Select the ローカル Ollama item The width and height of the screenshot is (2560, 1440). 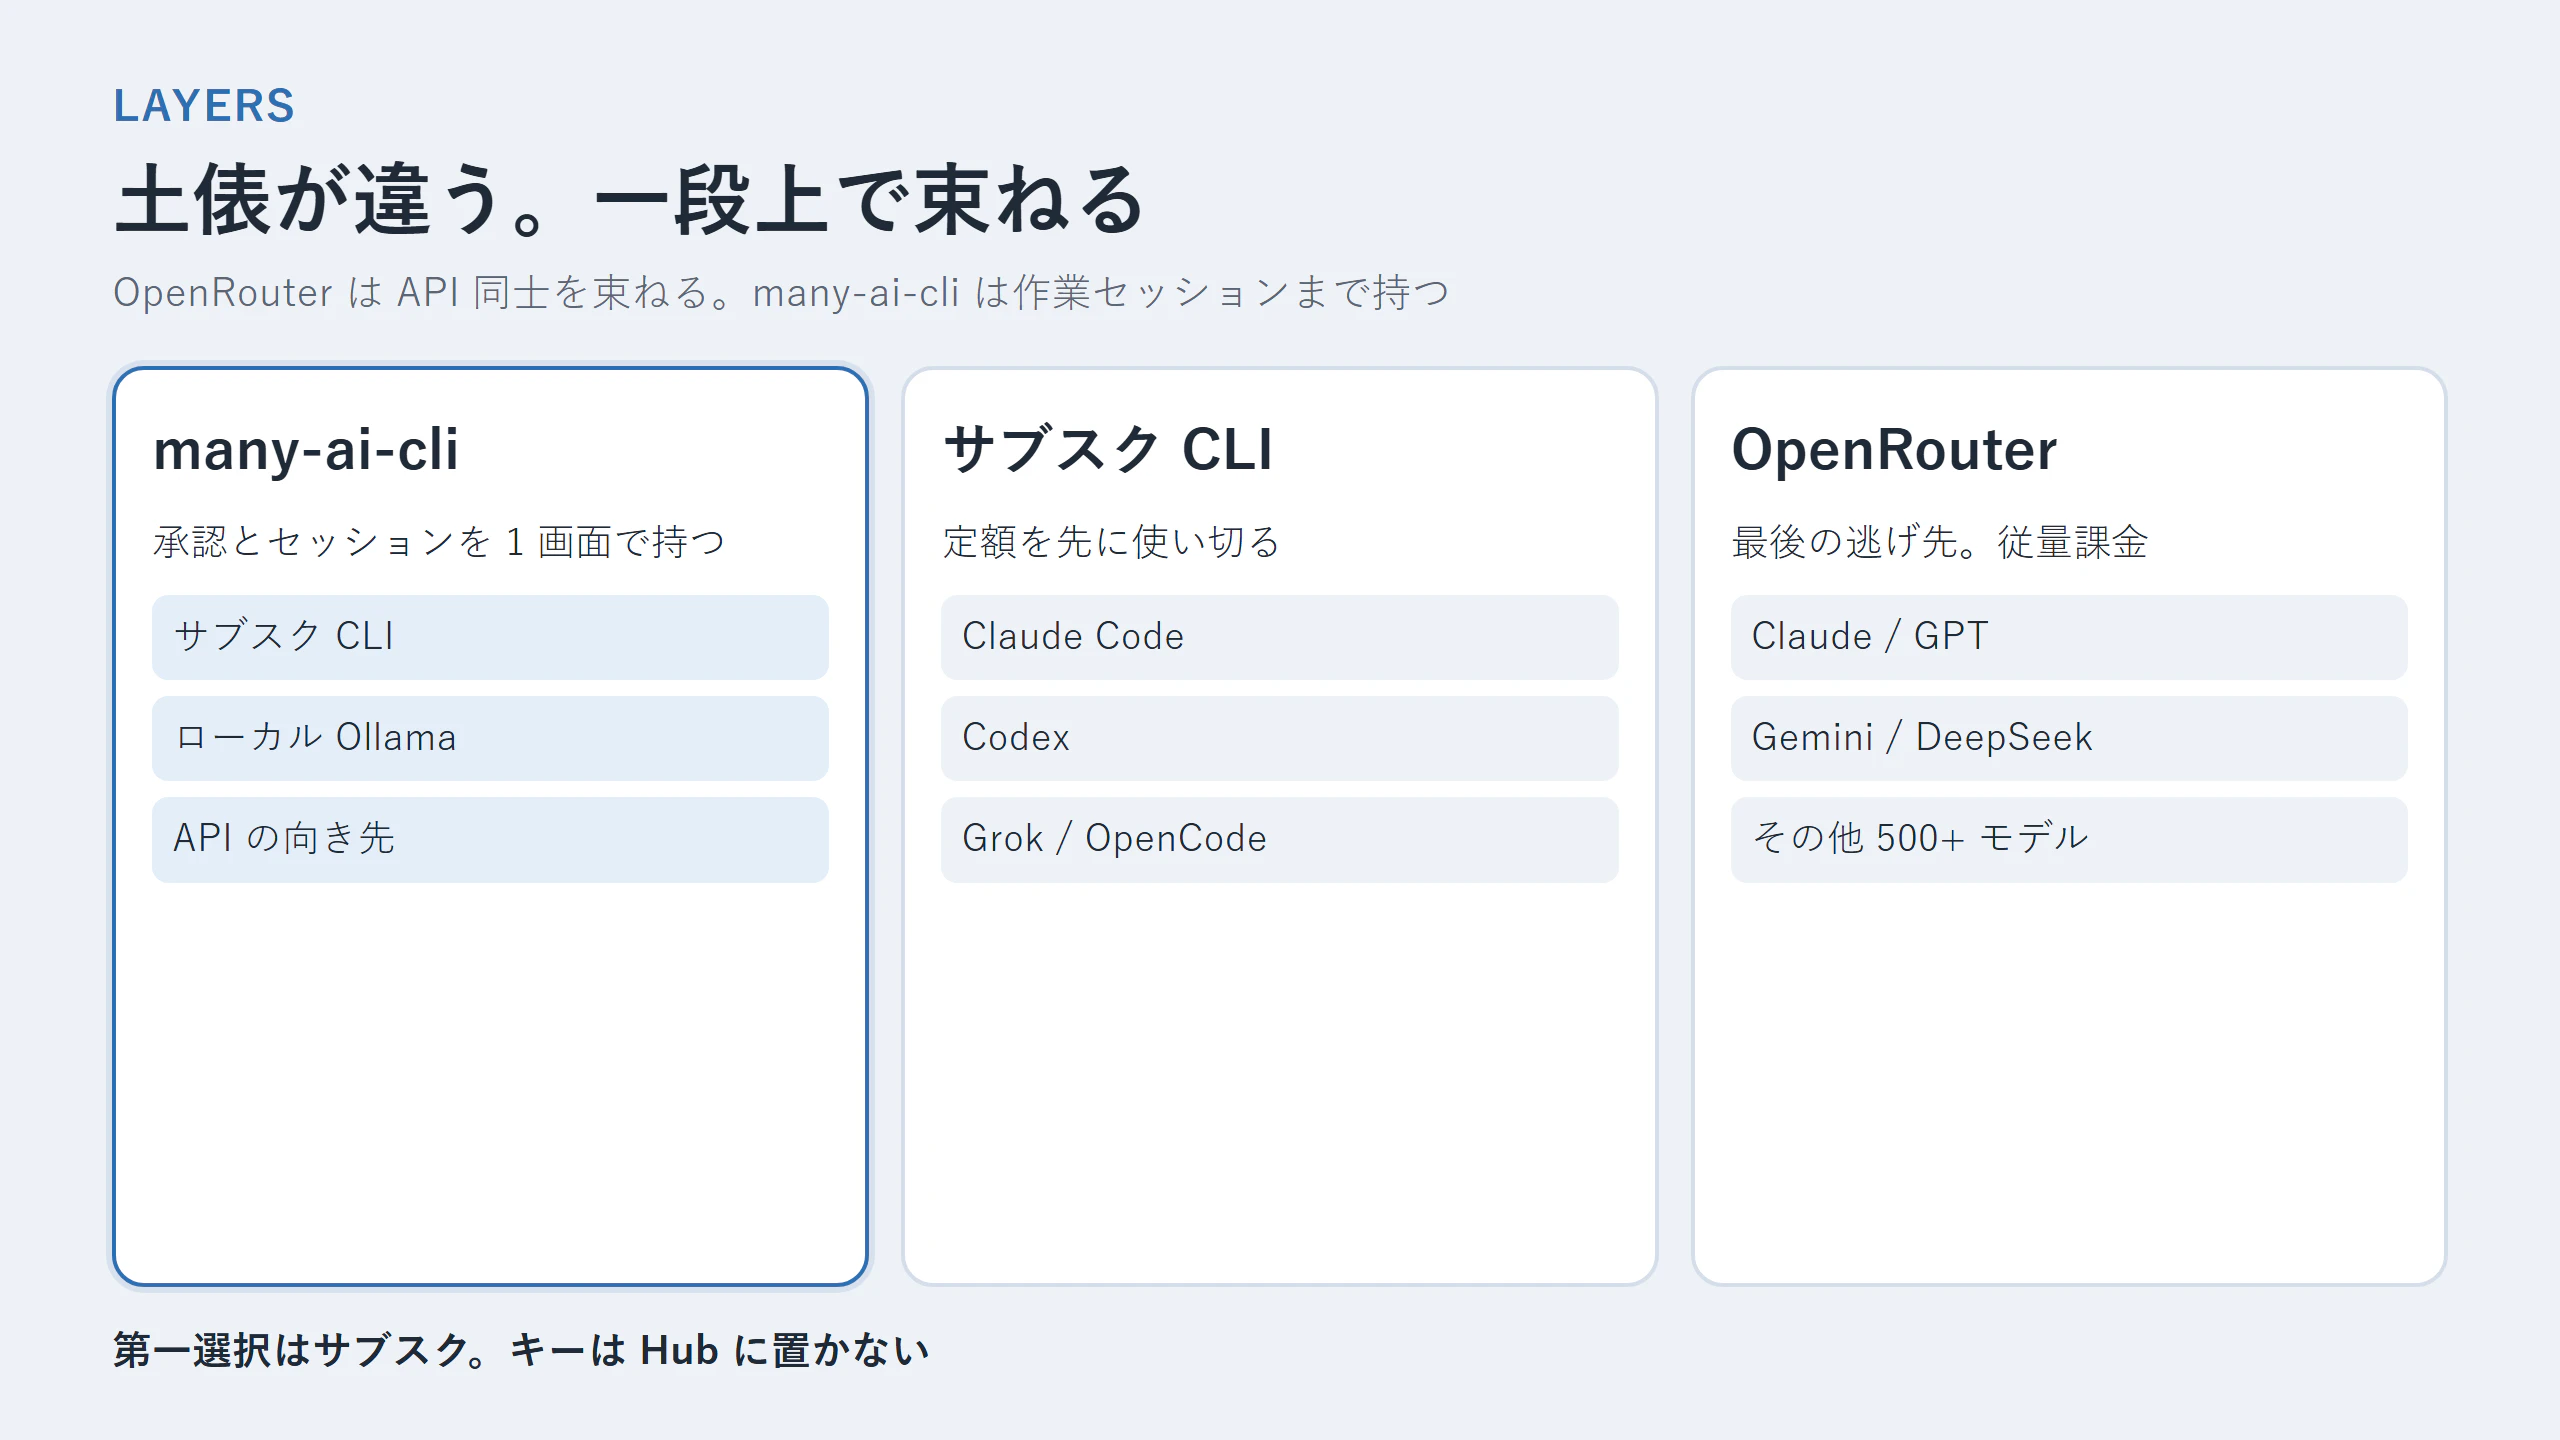490,738
